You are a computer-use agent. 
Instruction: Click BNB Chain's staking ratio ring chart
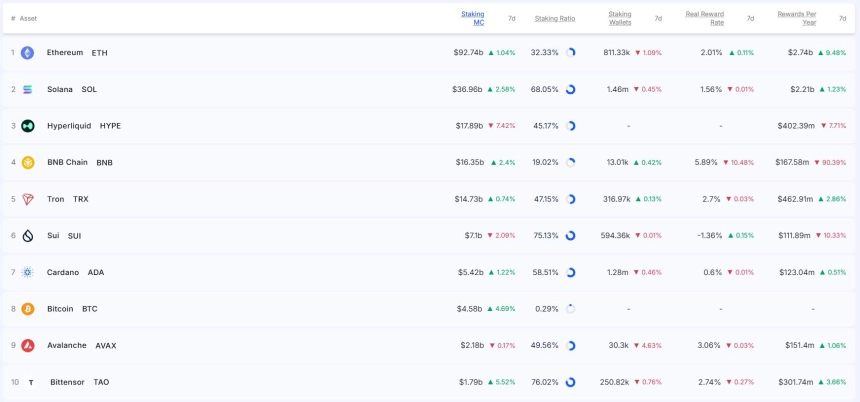click(570, 162)
